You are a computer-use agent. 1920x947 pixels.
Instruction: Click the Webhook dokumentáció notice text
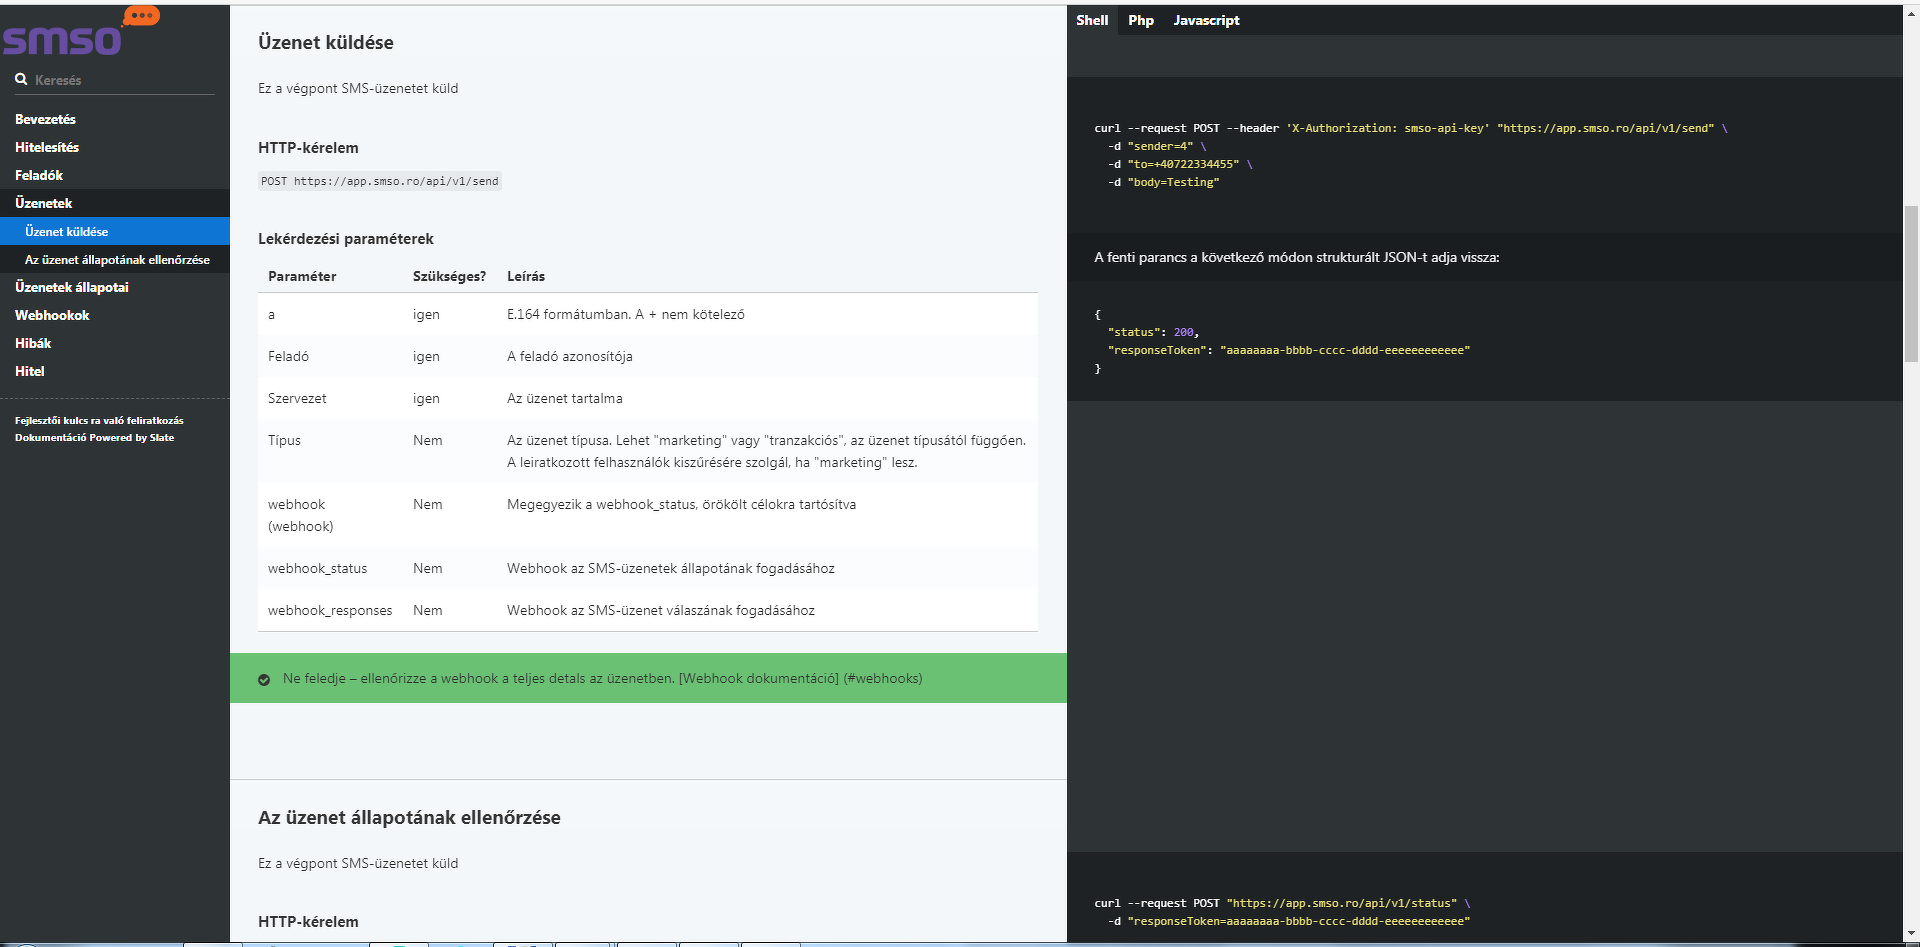(602, 678)
